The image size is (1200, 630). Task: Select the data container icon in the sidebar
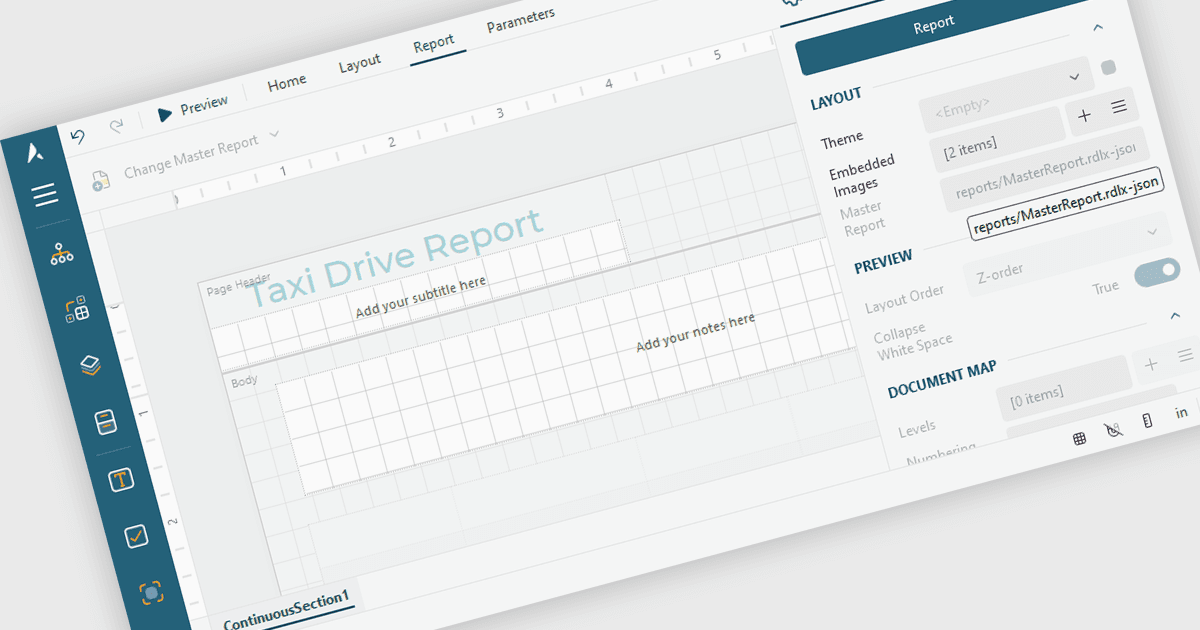point(106,422)
